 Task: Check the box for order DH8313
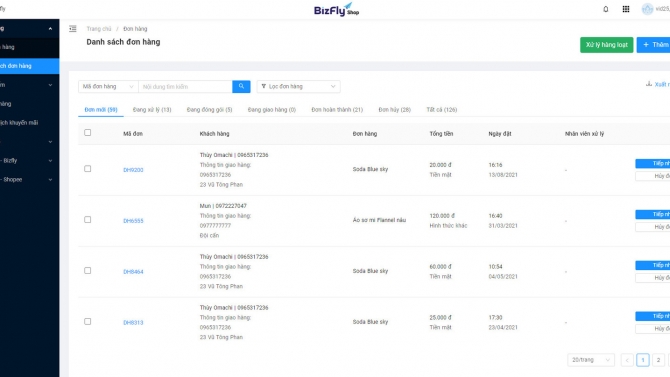tap(88, 321)
